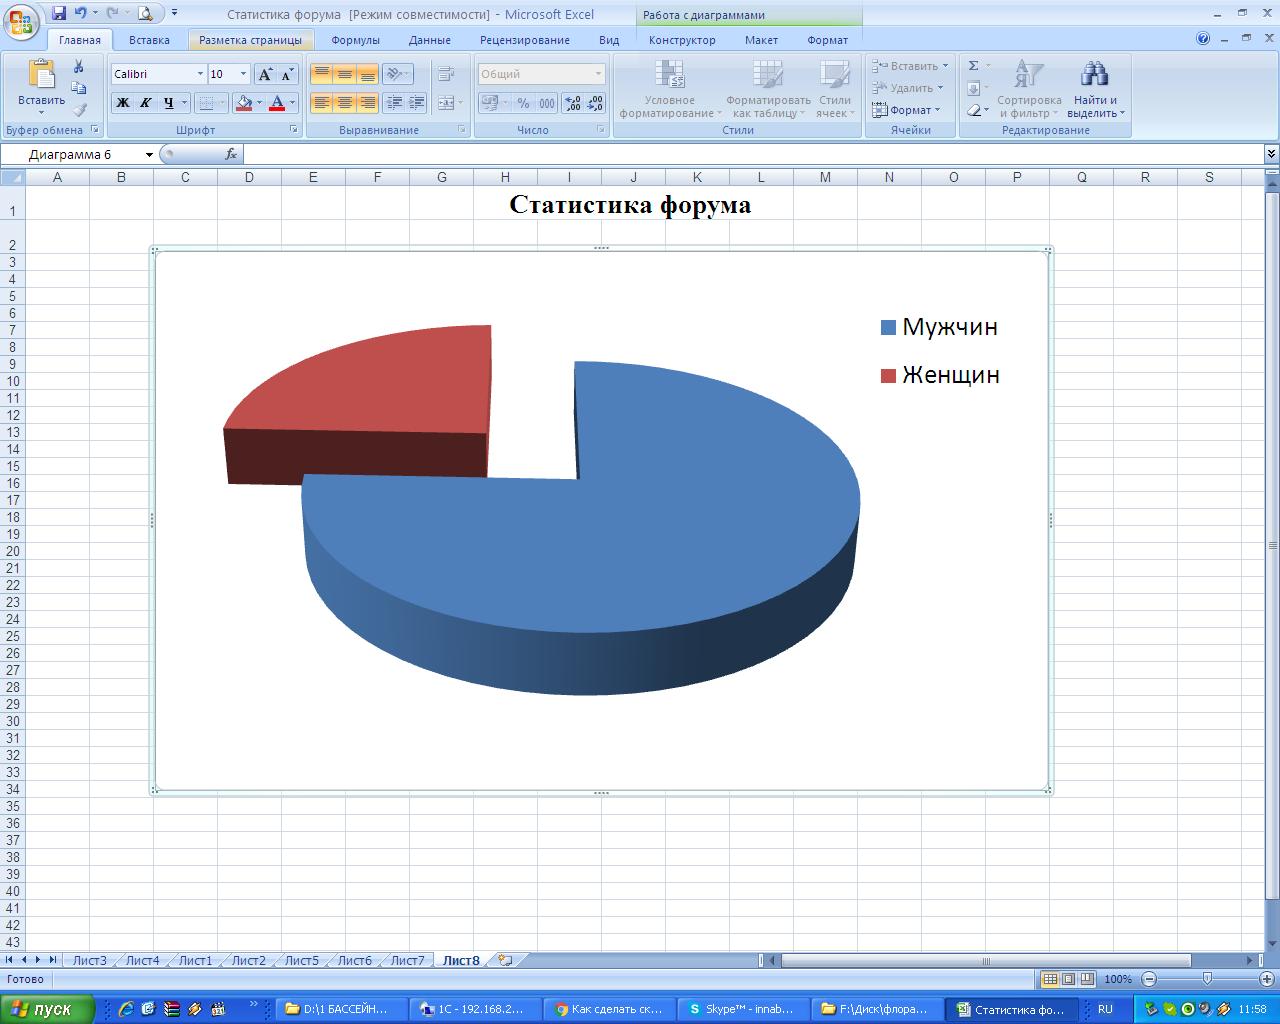Select the Format Painter brush icon
The image size is (1280, 1024).
(79, 110)
